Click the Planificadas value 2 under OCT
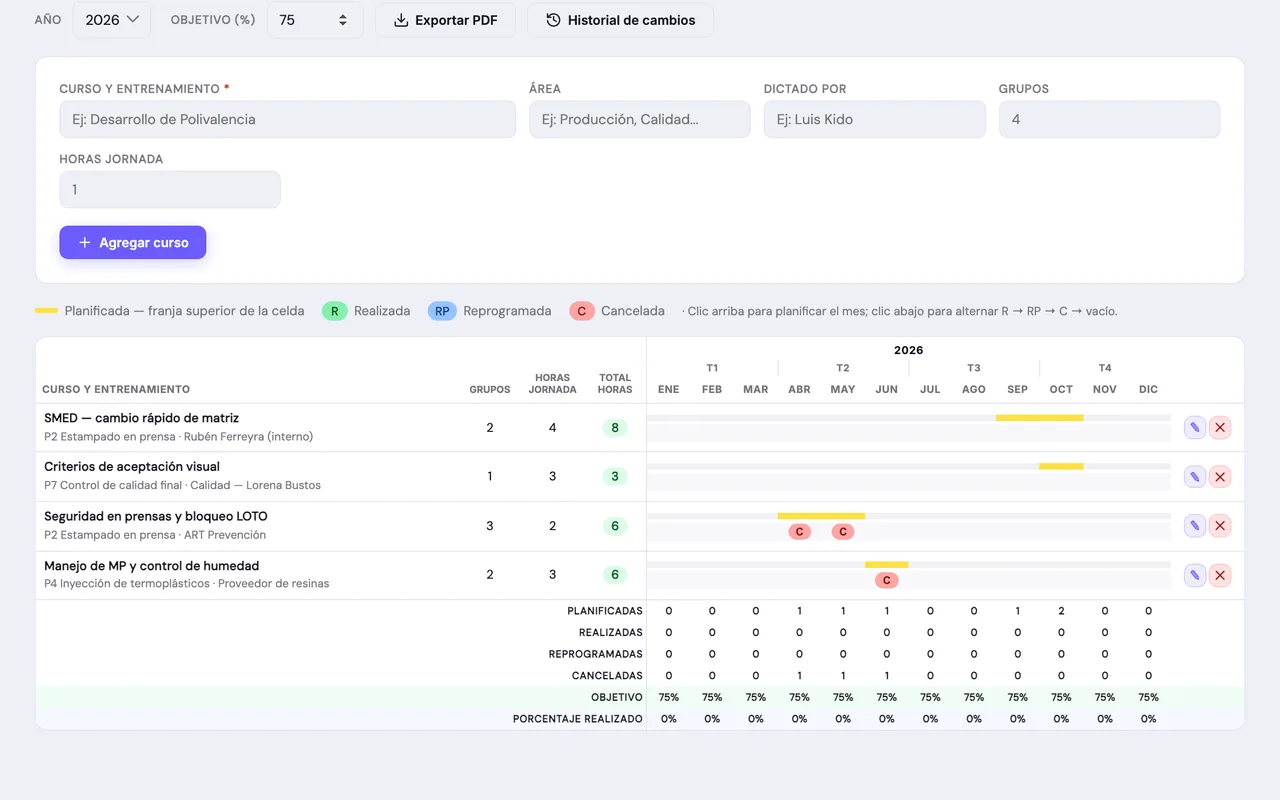The width and height of the screenshot is (1280, 800). 1061,611
